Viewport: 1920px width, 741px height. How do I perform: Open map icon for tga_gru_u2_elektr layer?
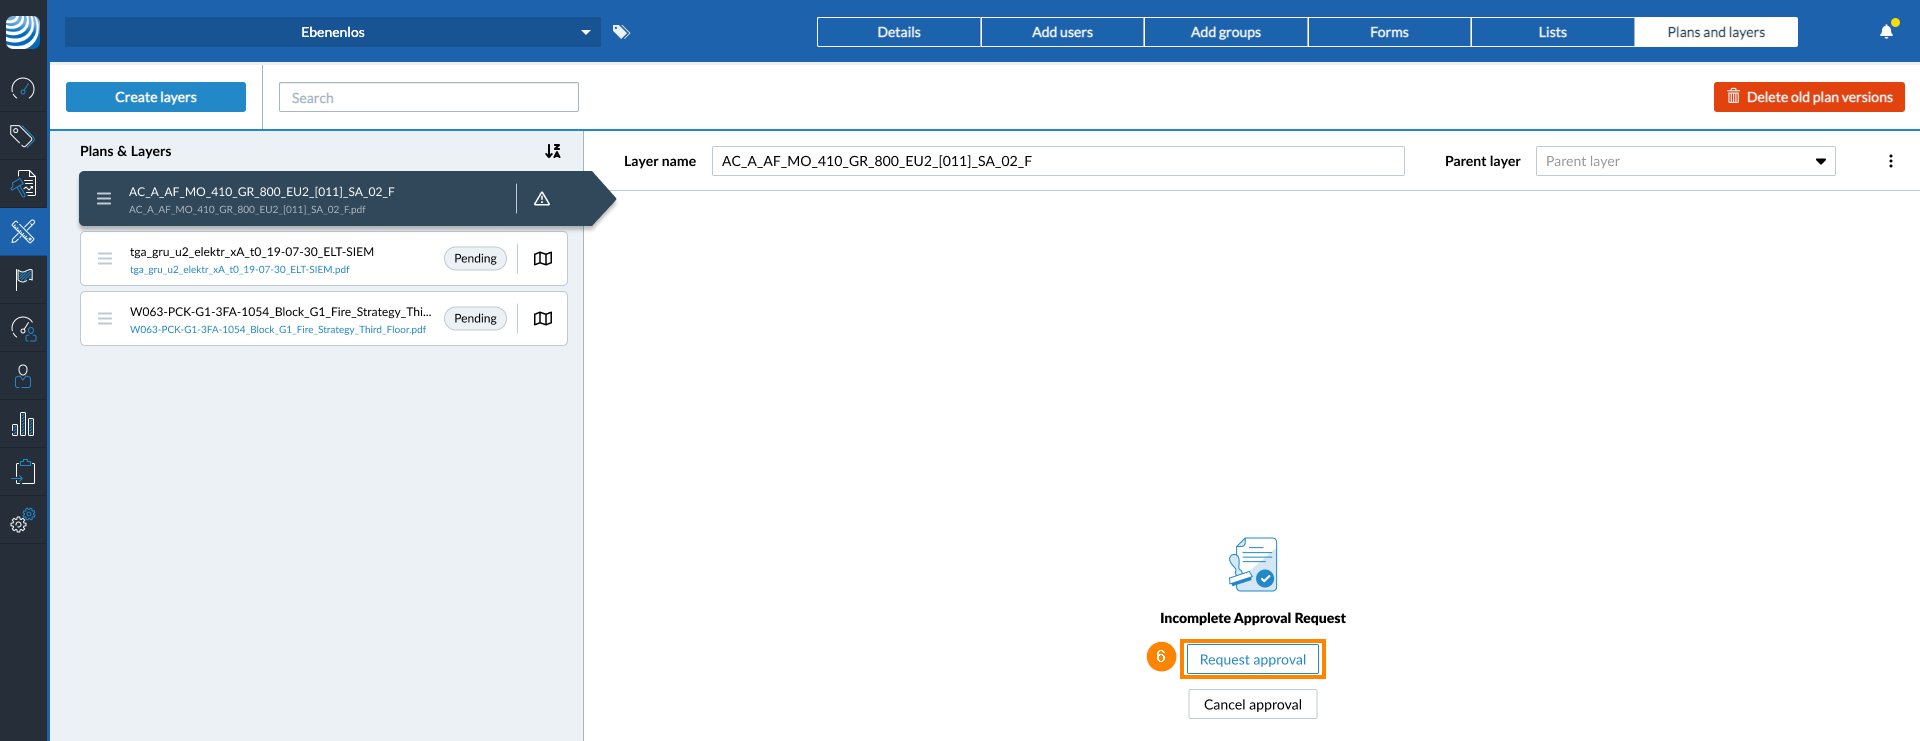[x=543, y=259]
